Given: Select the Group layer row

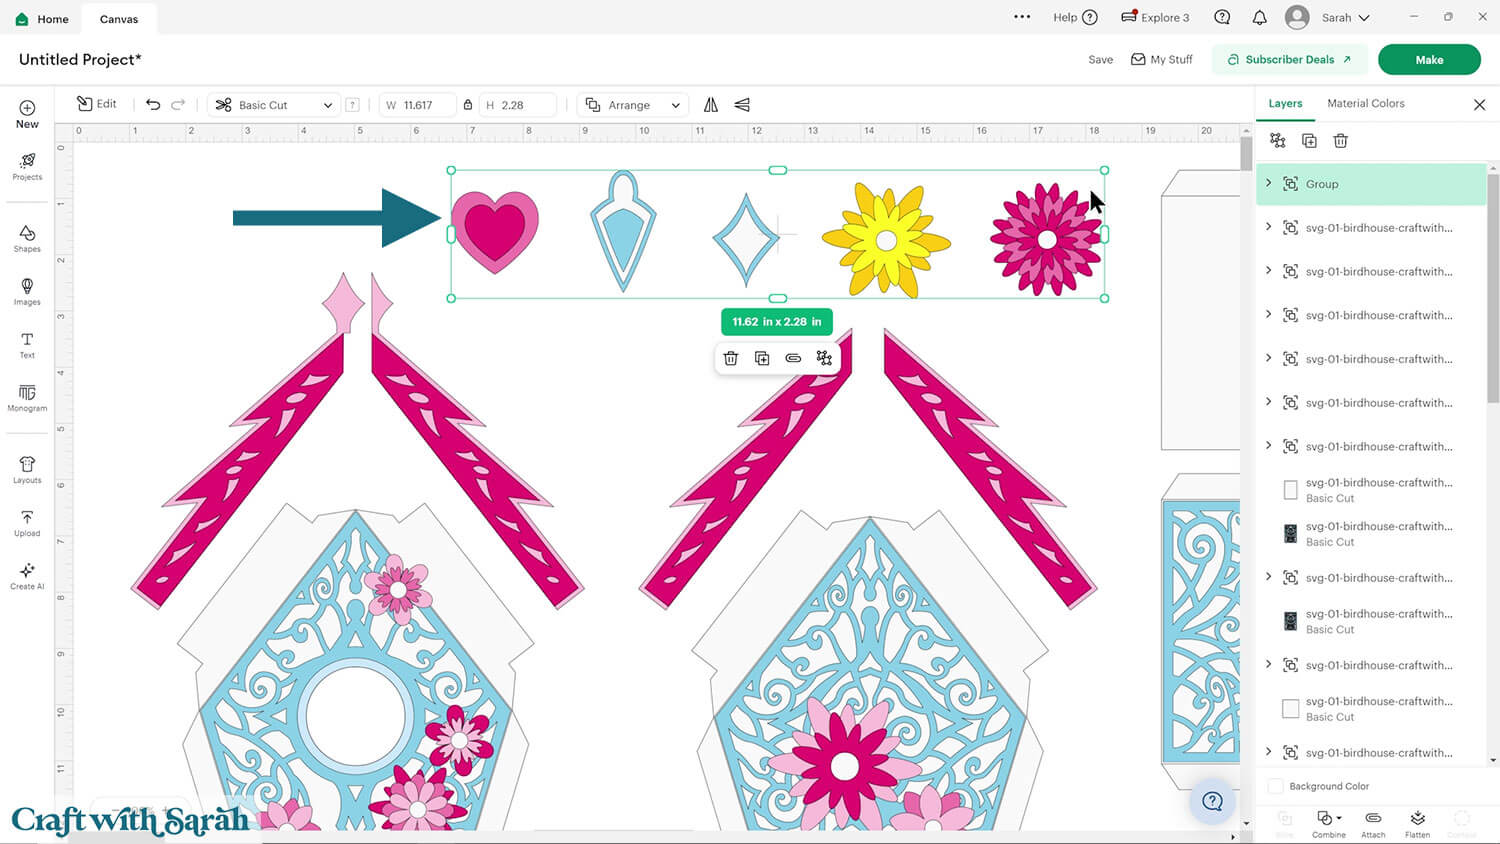Looking at the screenshot, I should click(x=1371, y=184).
